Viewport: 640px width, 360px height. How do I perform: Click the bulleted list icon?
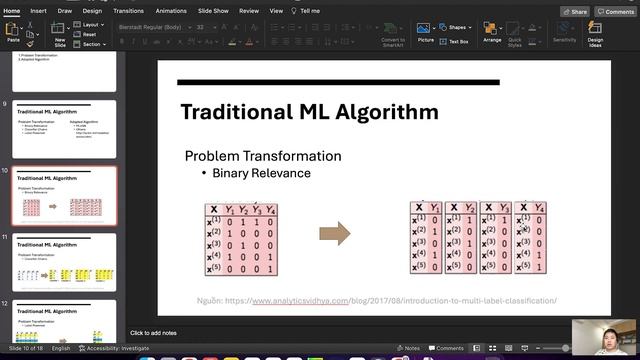[274, 27]
